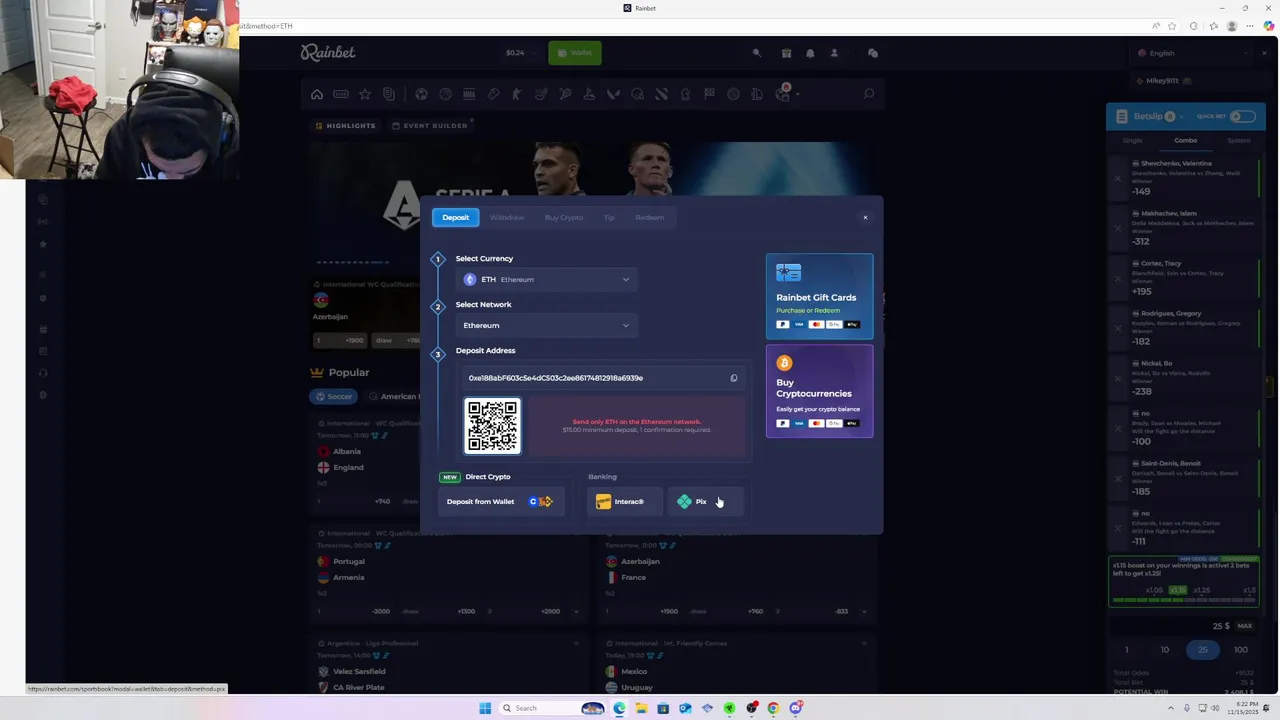Remove Saint-Denis, Benoit from betslip
The image size is (1280, 720).
[1118, 478]
